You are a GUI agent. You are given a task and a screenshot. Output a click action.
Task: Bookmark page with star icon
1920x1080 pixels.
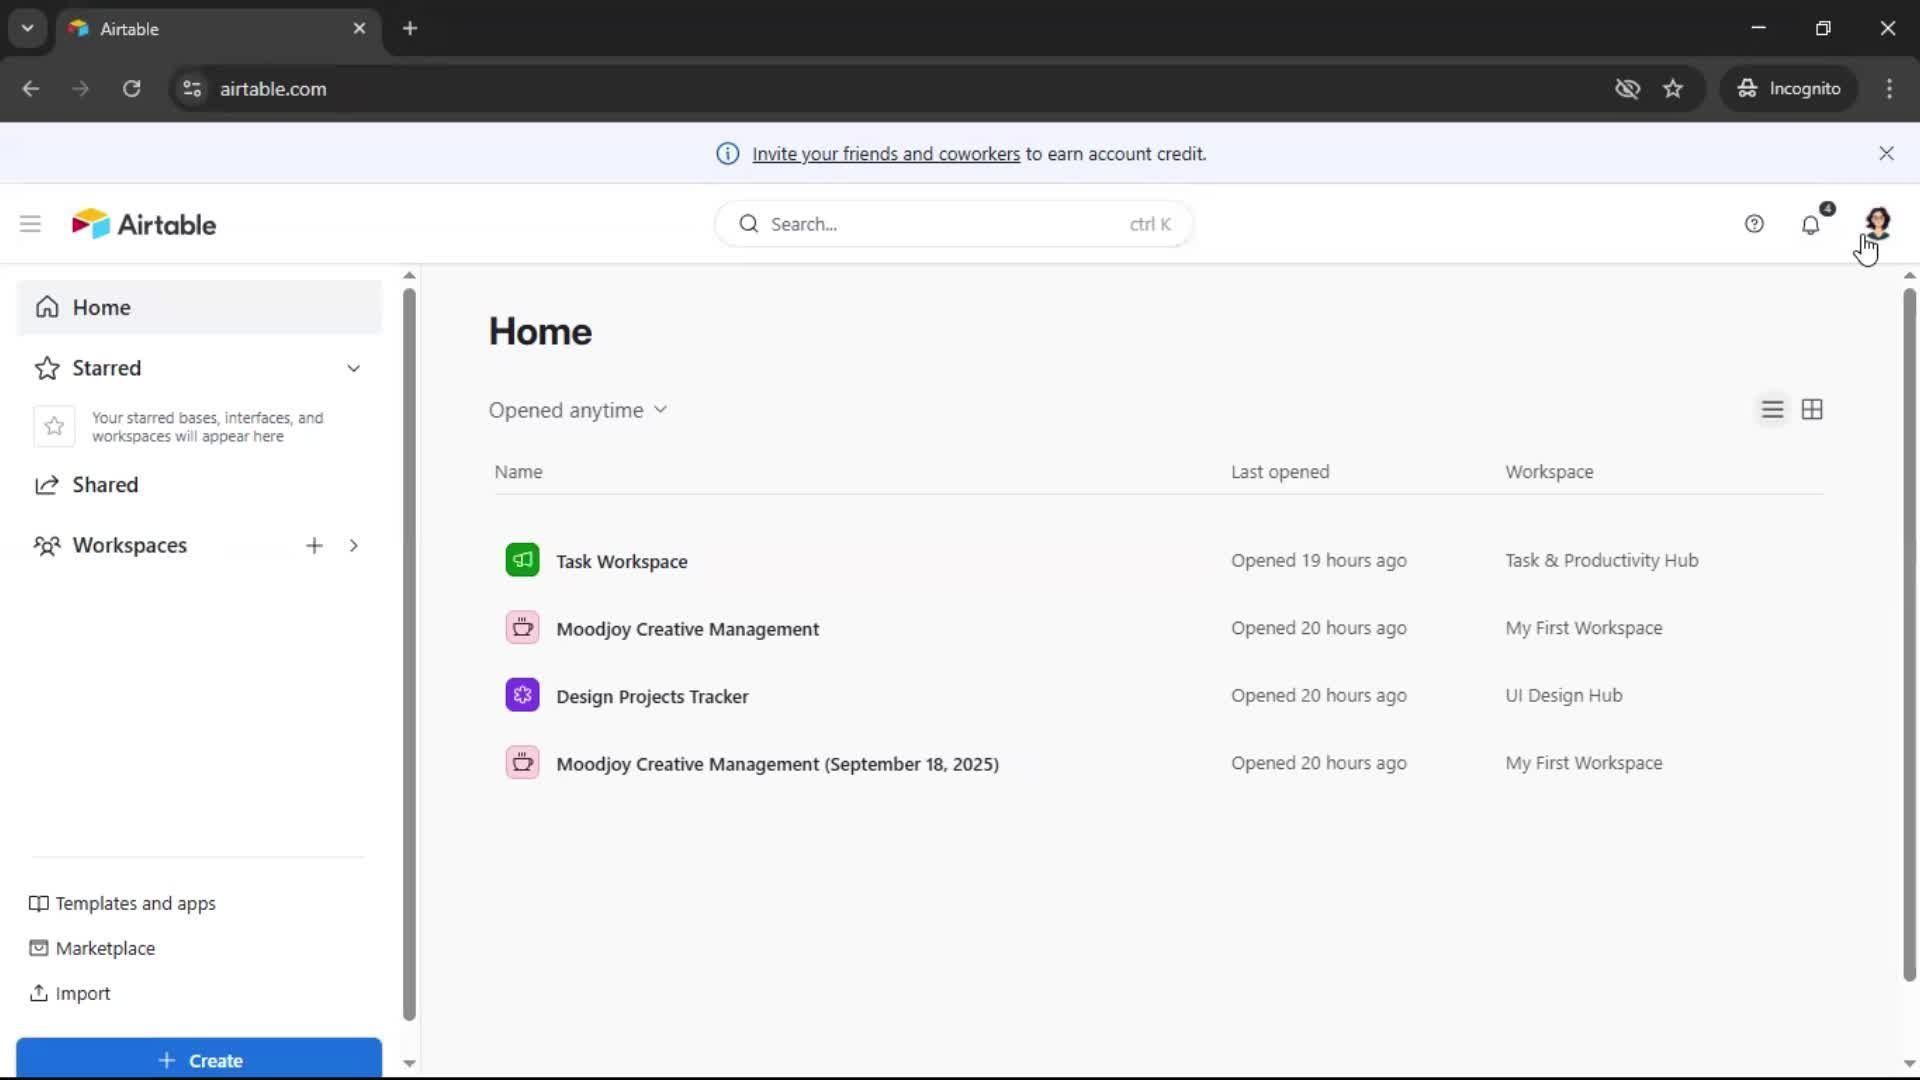[1673, 89]
